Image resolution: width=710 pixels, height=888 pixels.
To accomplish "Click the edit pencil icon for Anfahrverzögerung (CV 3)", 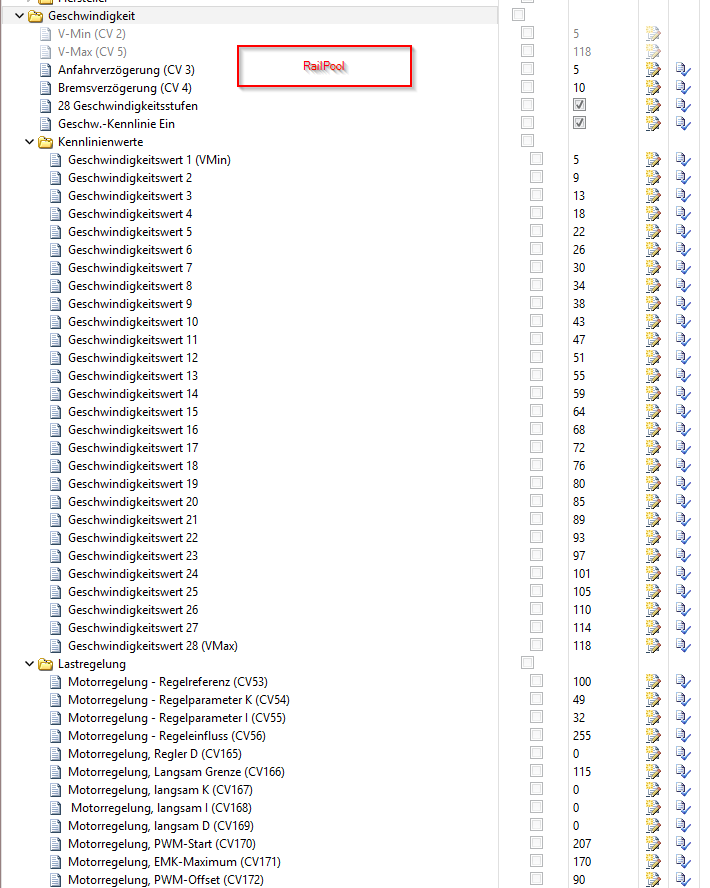I will (653, 69).
